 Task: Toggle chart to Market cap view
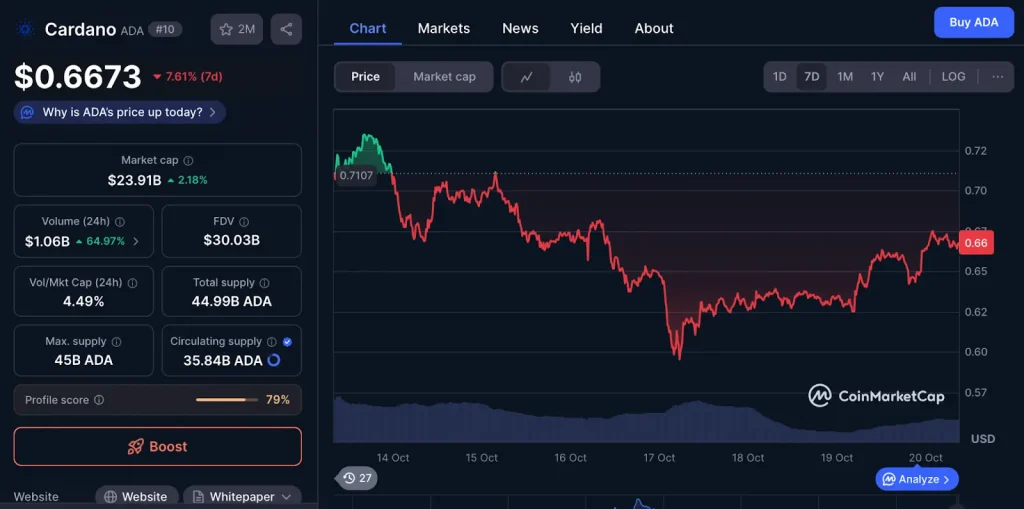coord(444,77)
